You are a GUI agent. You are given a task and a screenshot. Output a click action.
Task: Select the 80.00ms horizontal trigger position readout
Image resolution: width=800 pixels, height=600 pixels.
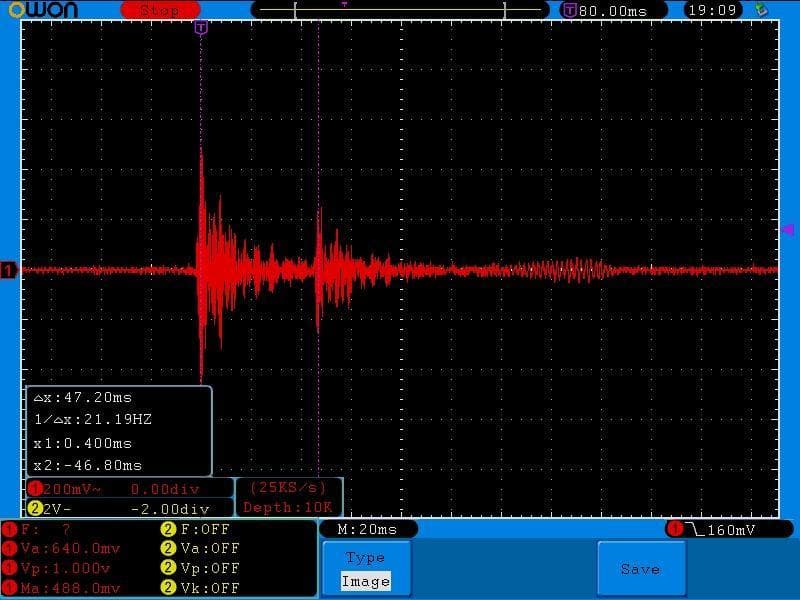[605, 11]
